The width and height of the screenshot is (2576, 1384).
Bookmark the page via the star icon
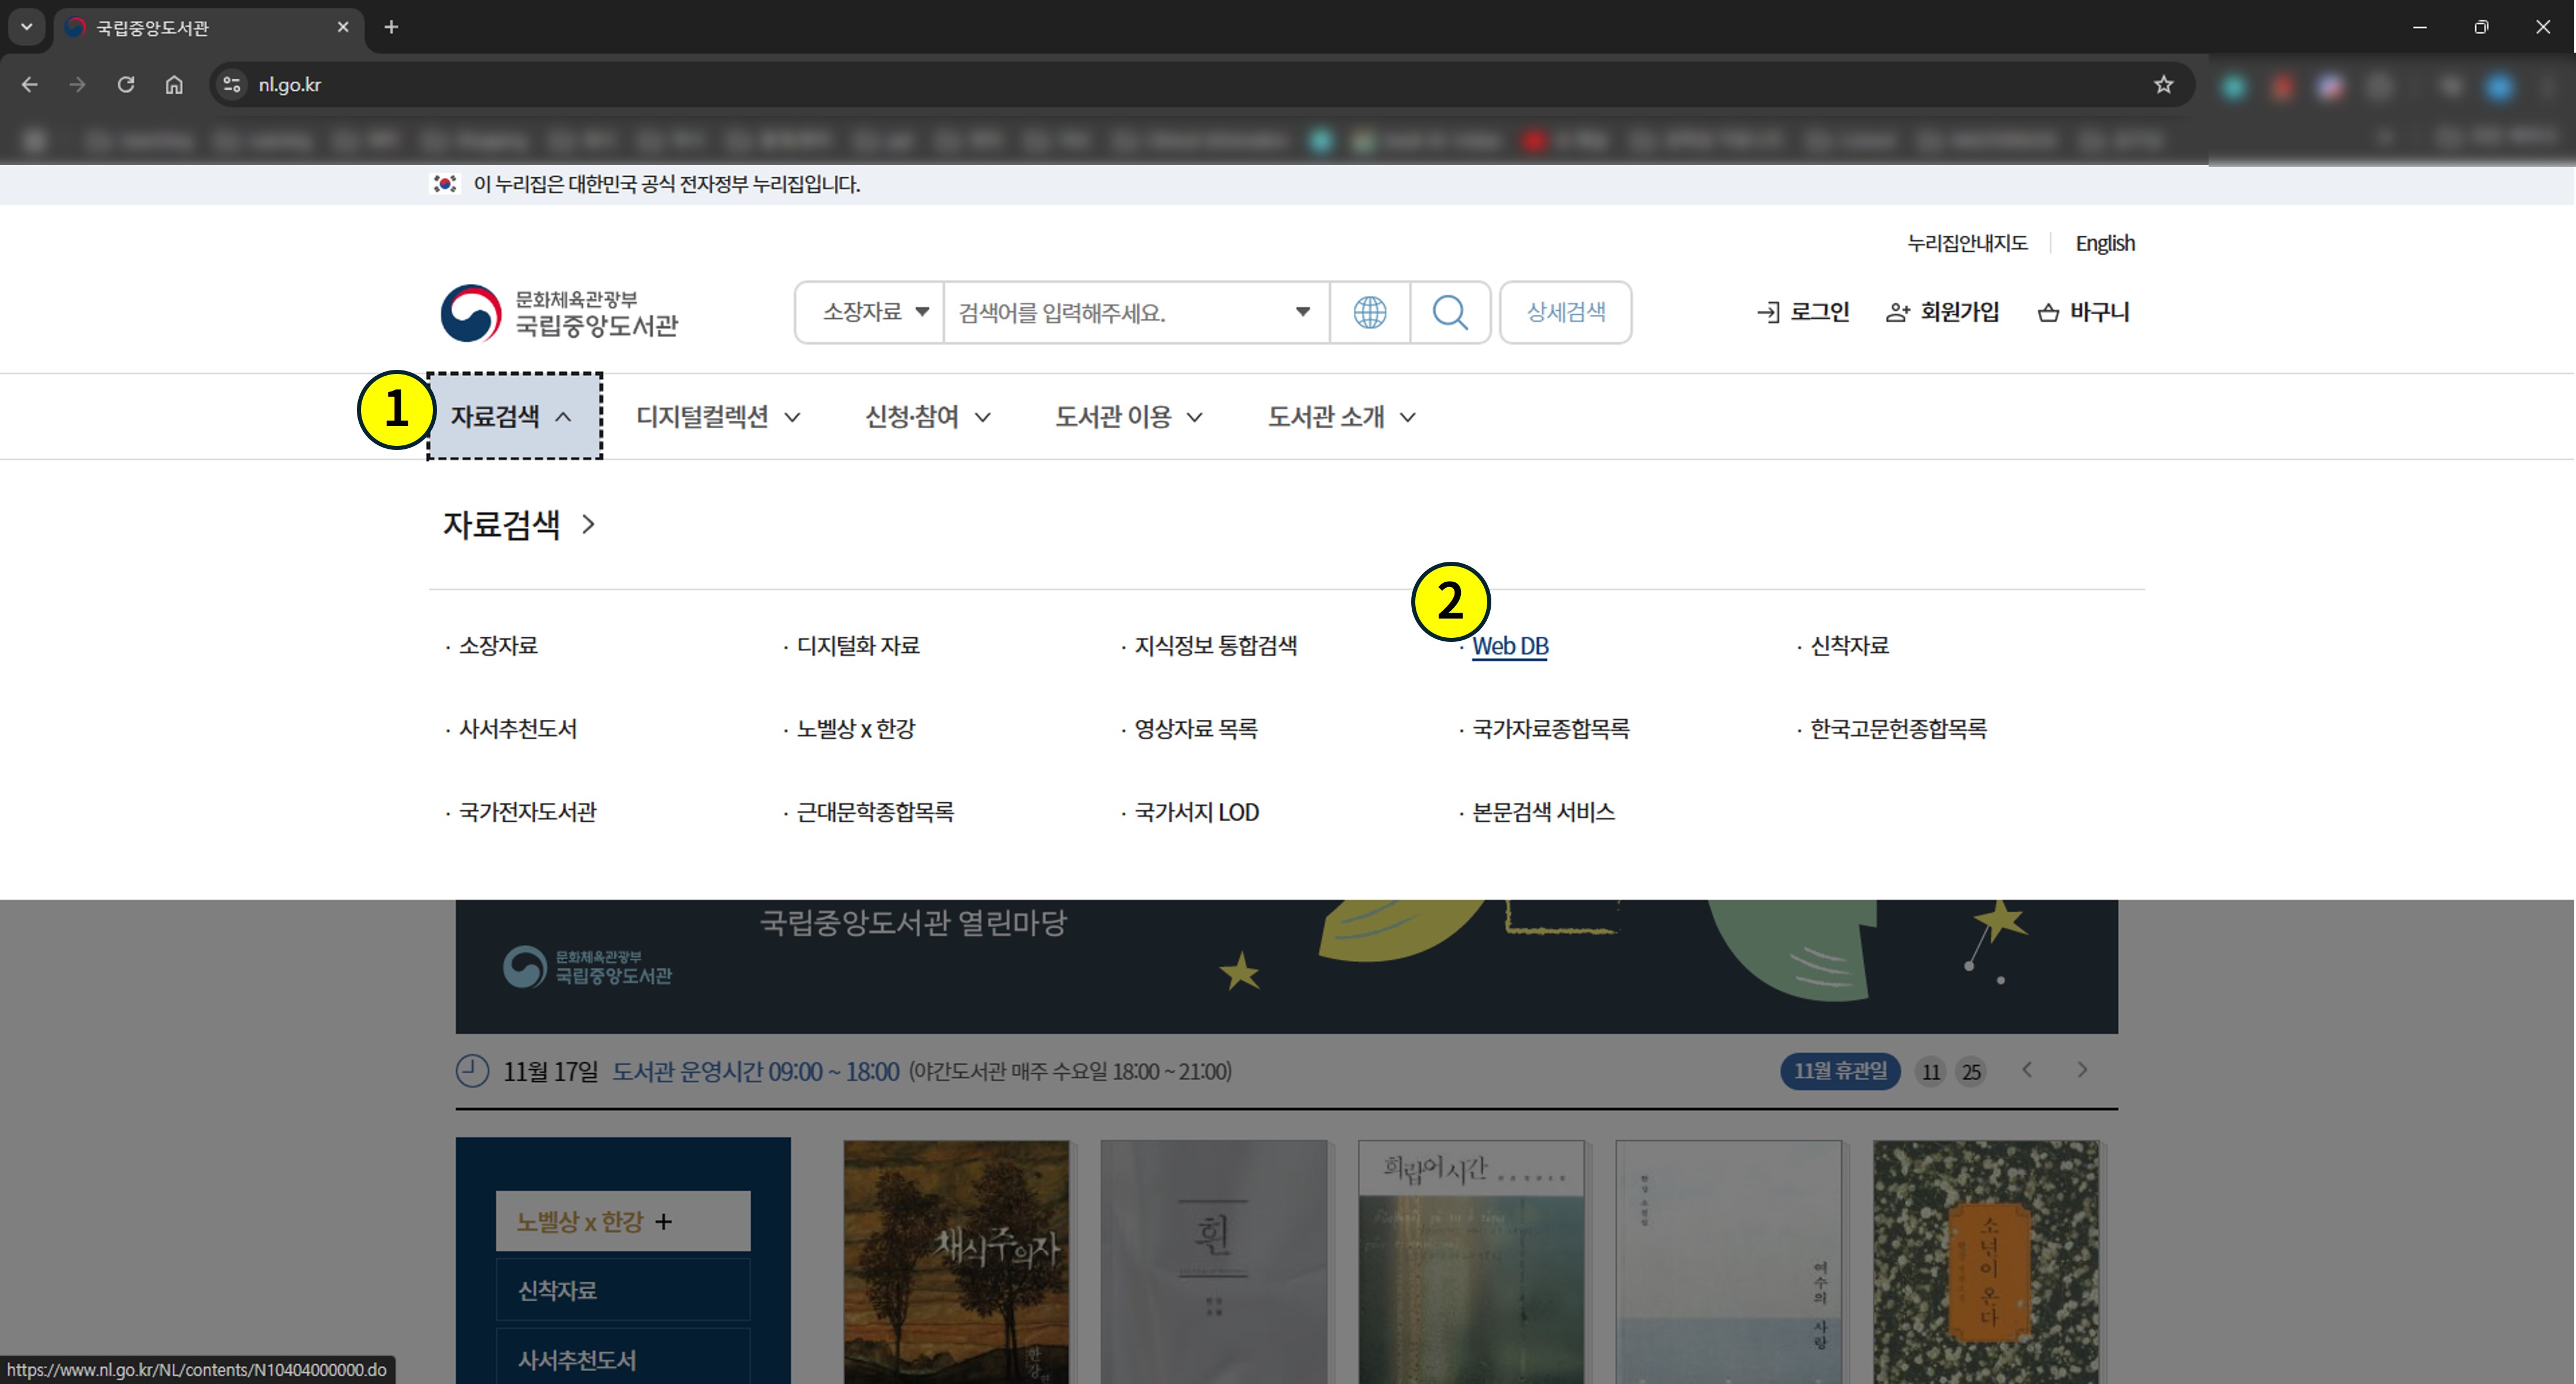2163,85
